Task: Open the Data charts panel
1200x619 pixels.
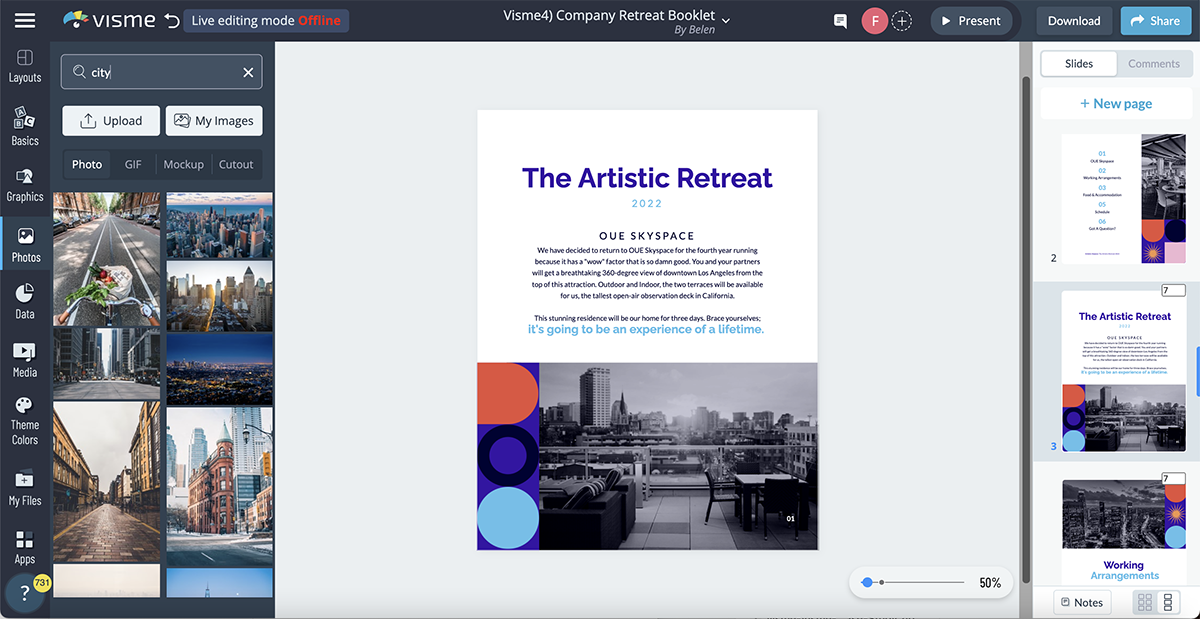Action: [x=25, y=301]
